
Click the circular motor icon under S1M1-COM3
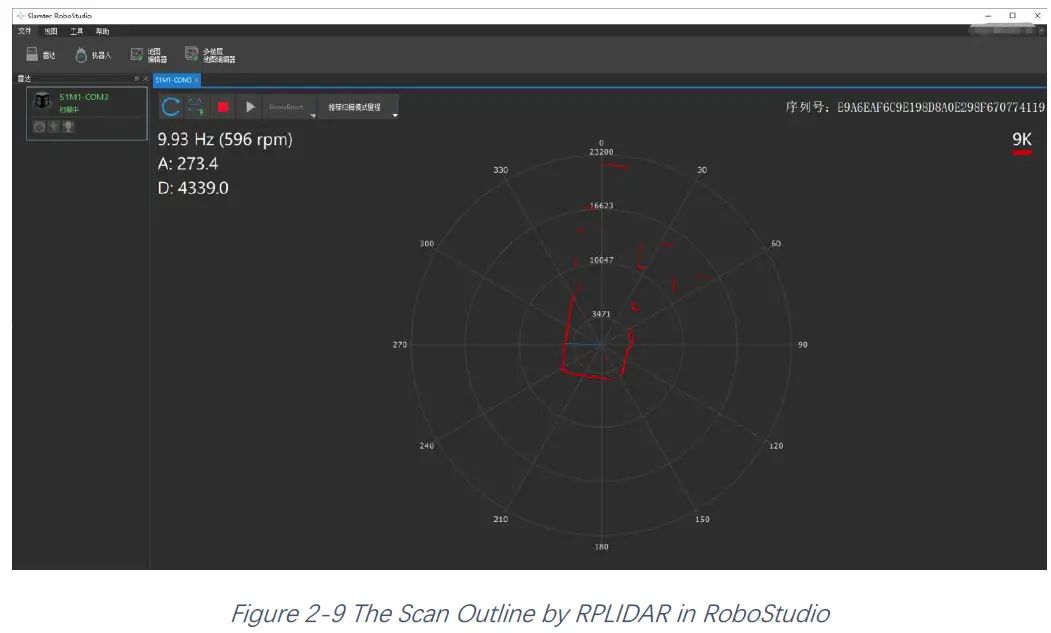[x=39, y=126]
